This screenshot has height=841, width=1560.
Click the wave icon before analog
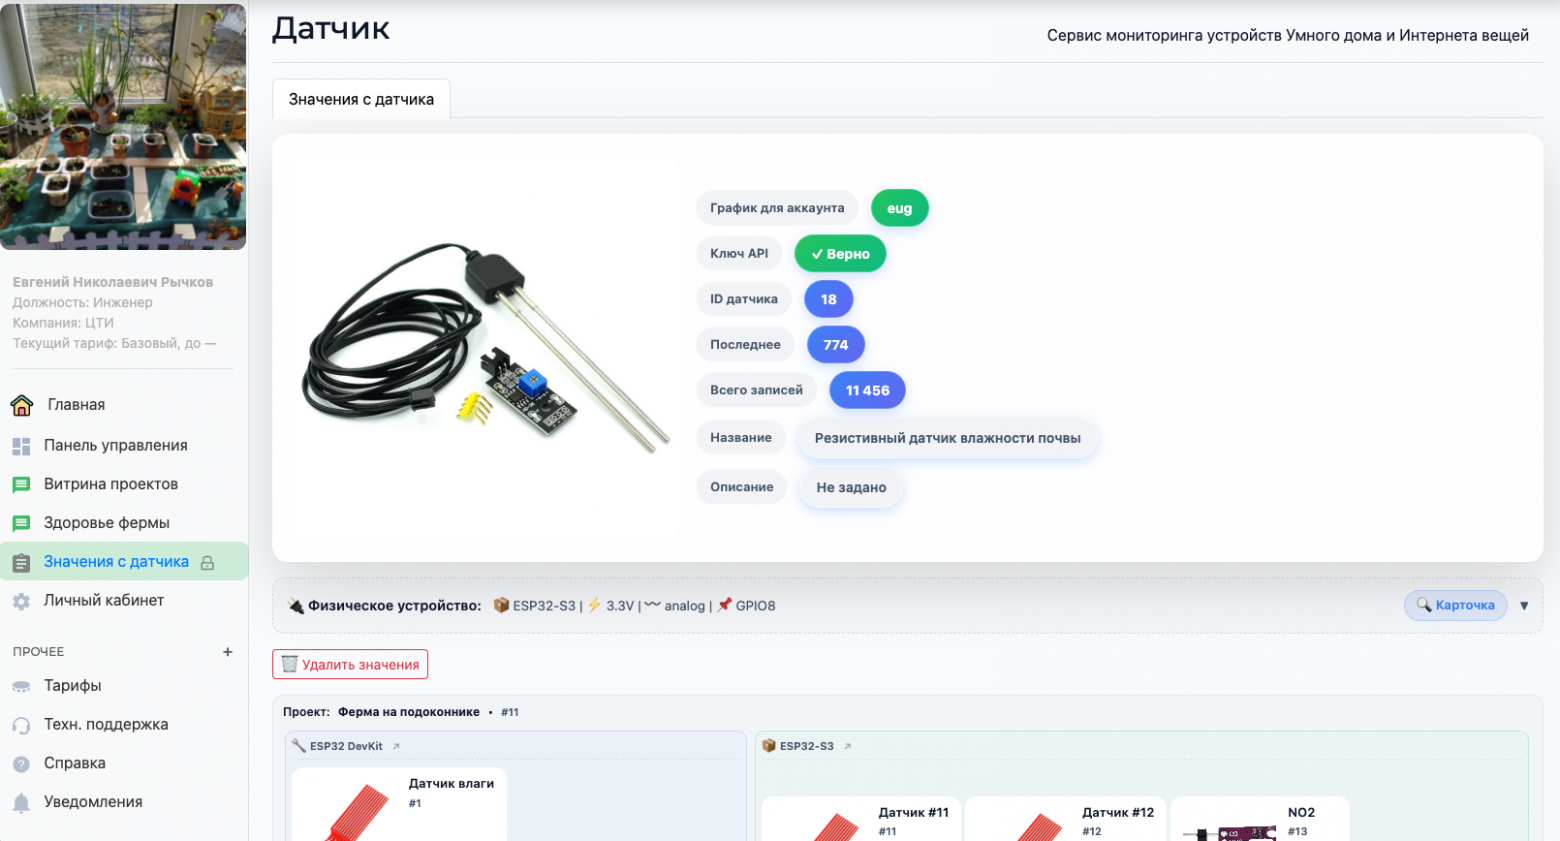(x=652, y=605)
